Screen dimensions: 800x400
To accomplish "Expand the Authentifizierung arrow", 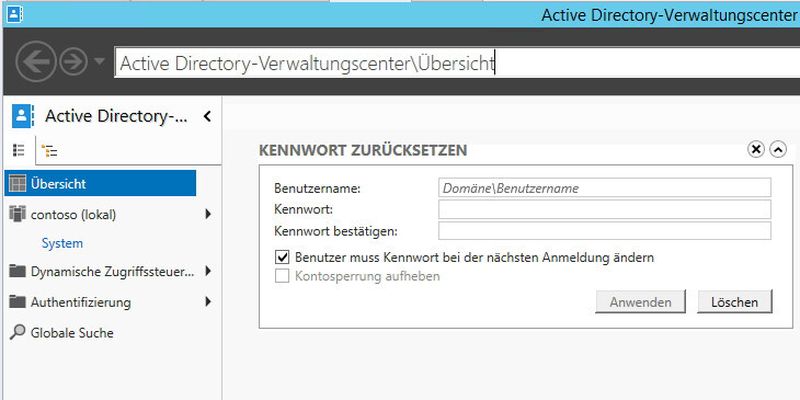I will [x=208, y=302].
